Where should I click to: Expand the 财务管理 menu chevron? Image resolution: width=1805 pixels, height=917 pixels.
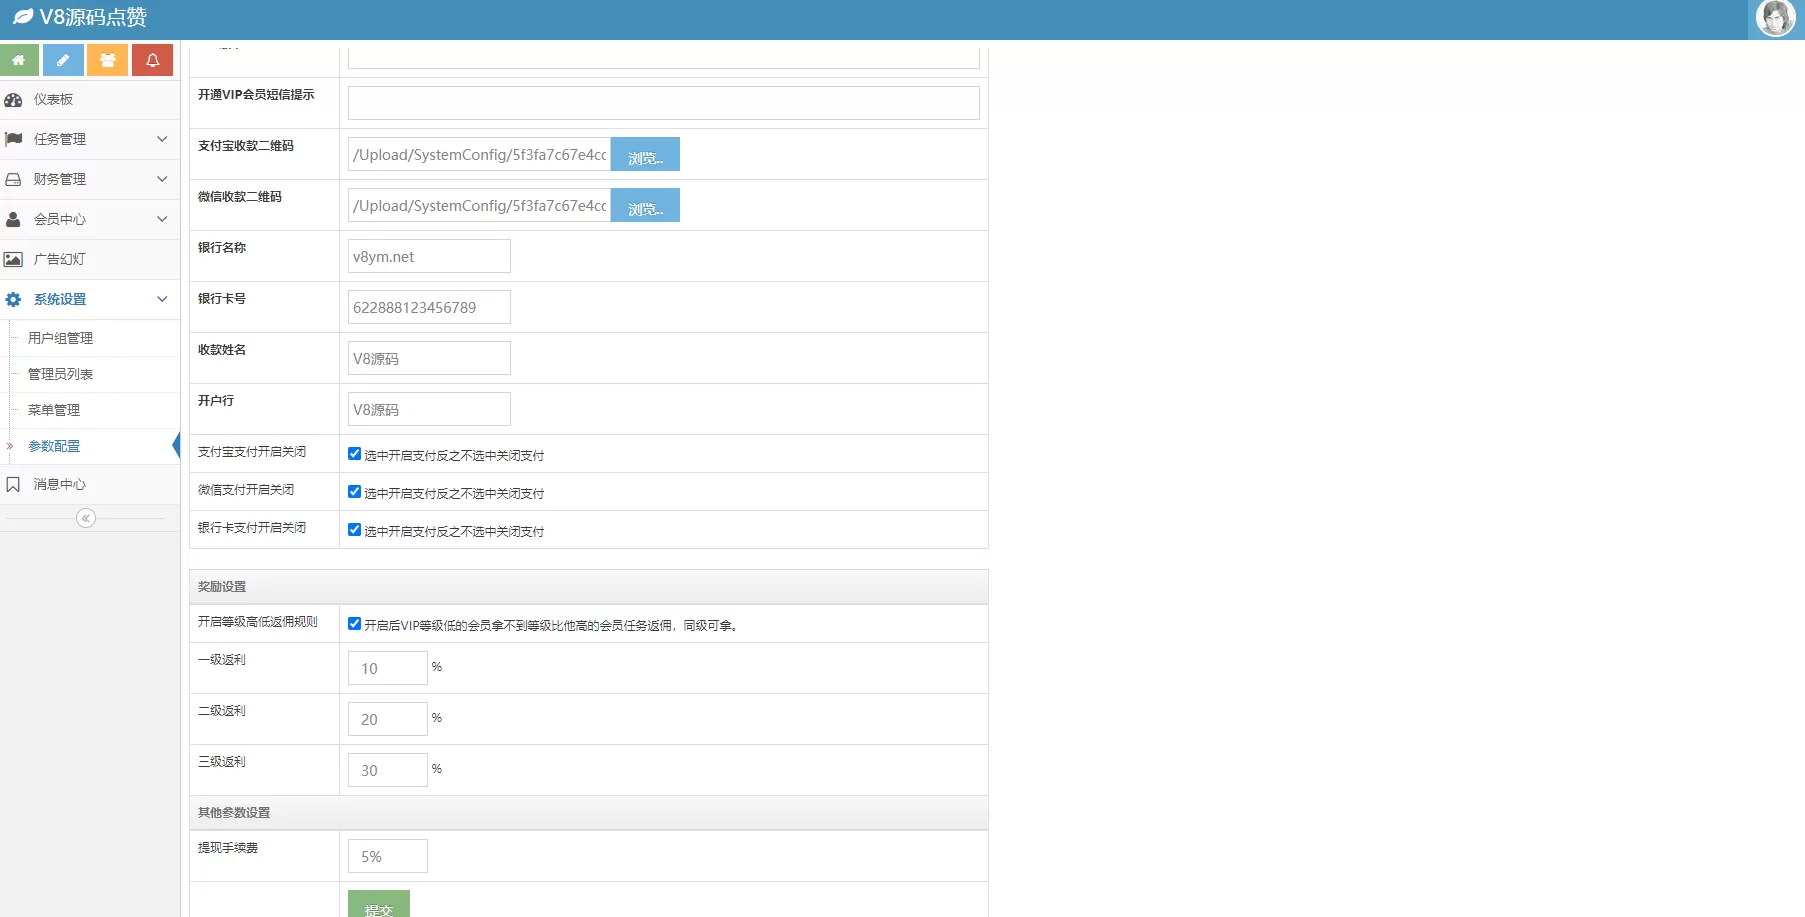162,179
